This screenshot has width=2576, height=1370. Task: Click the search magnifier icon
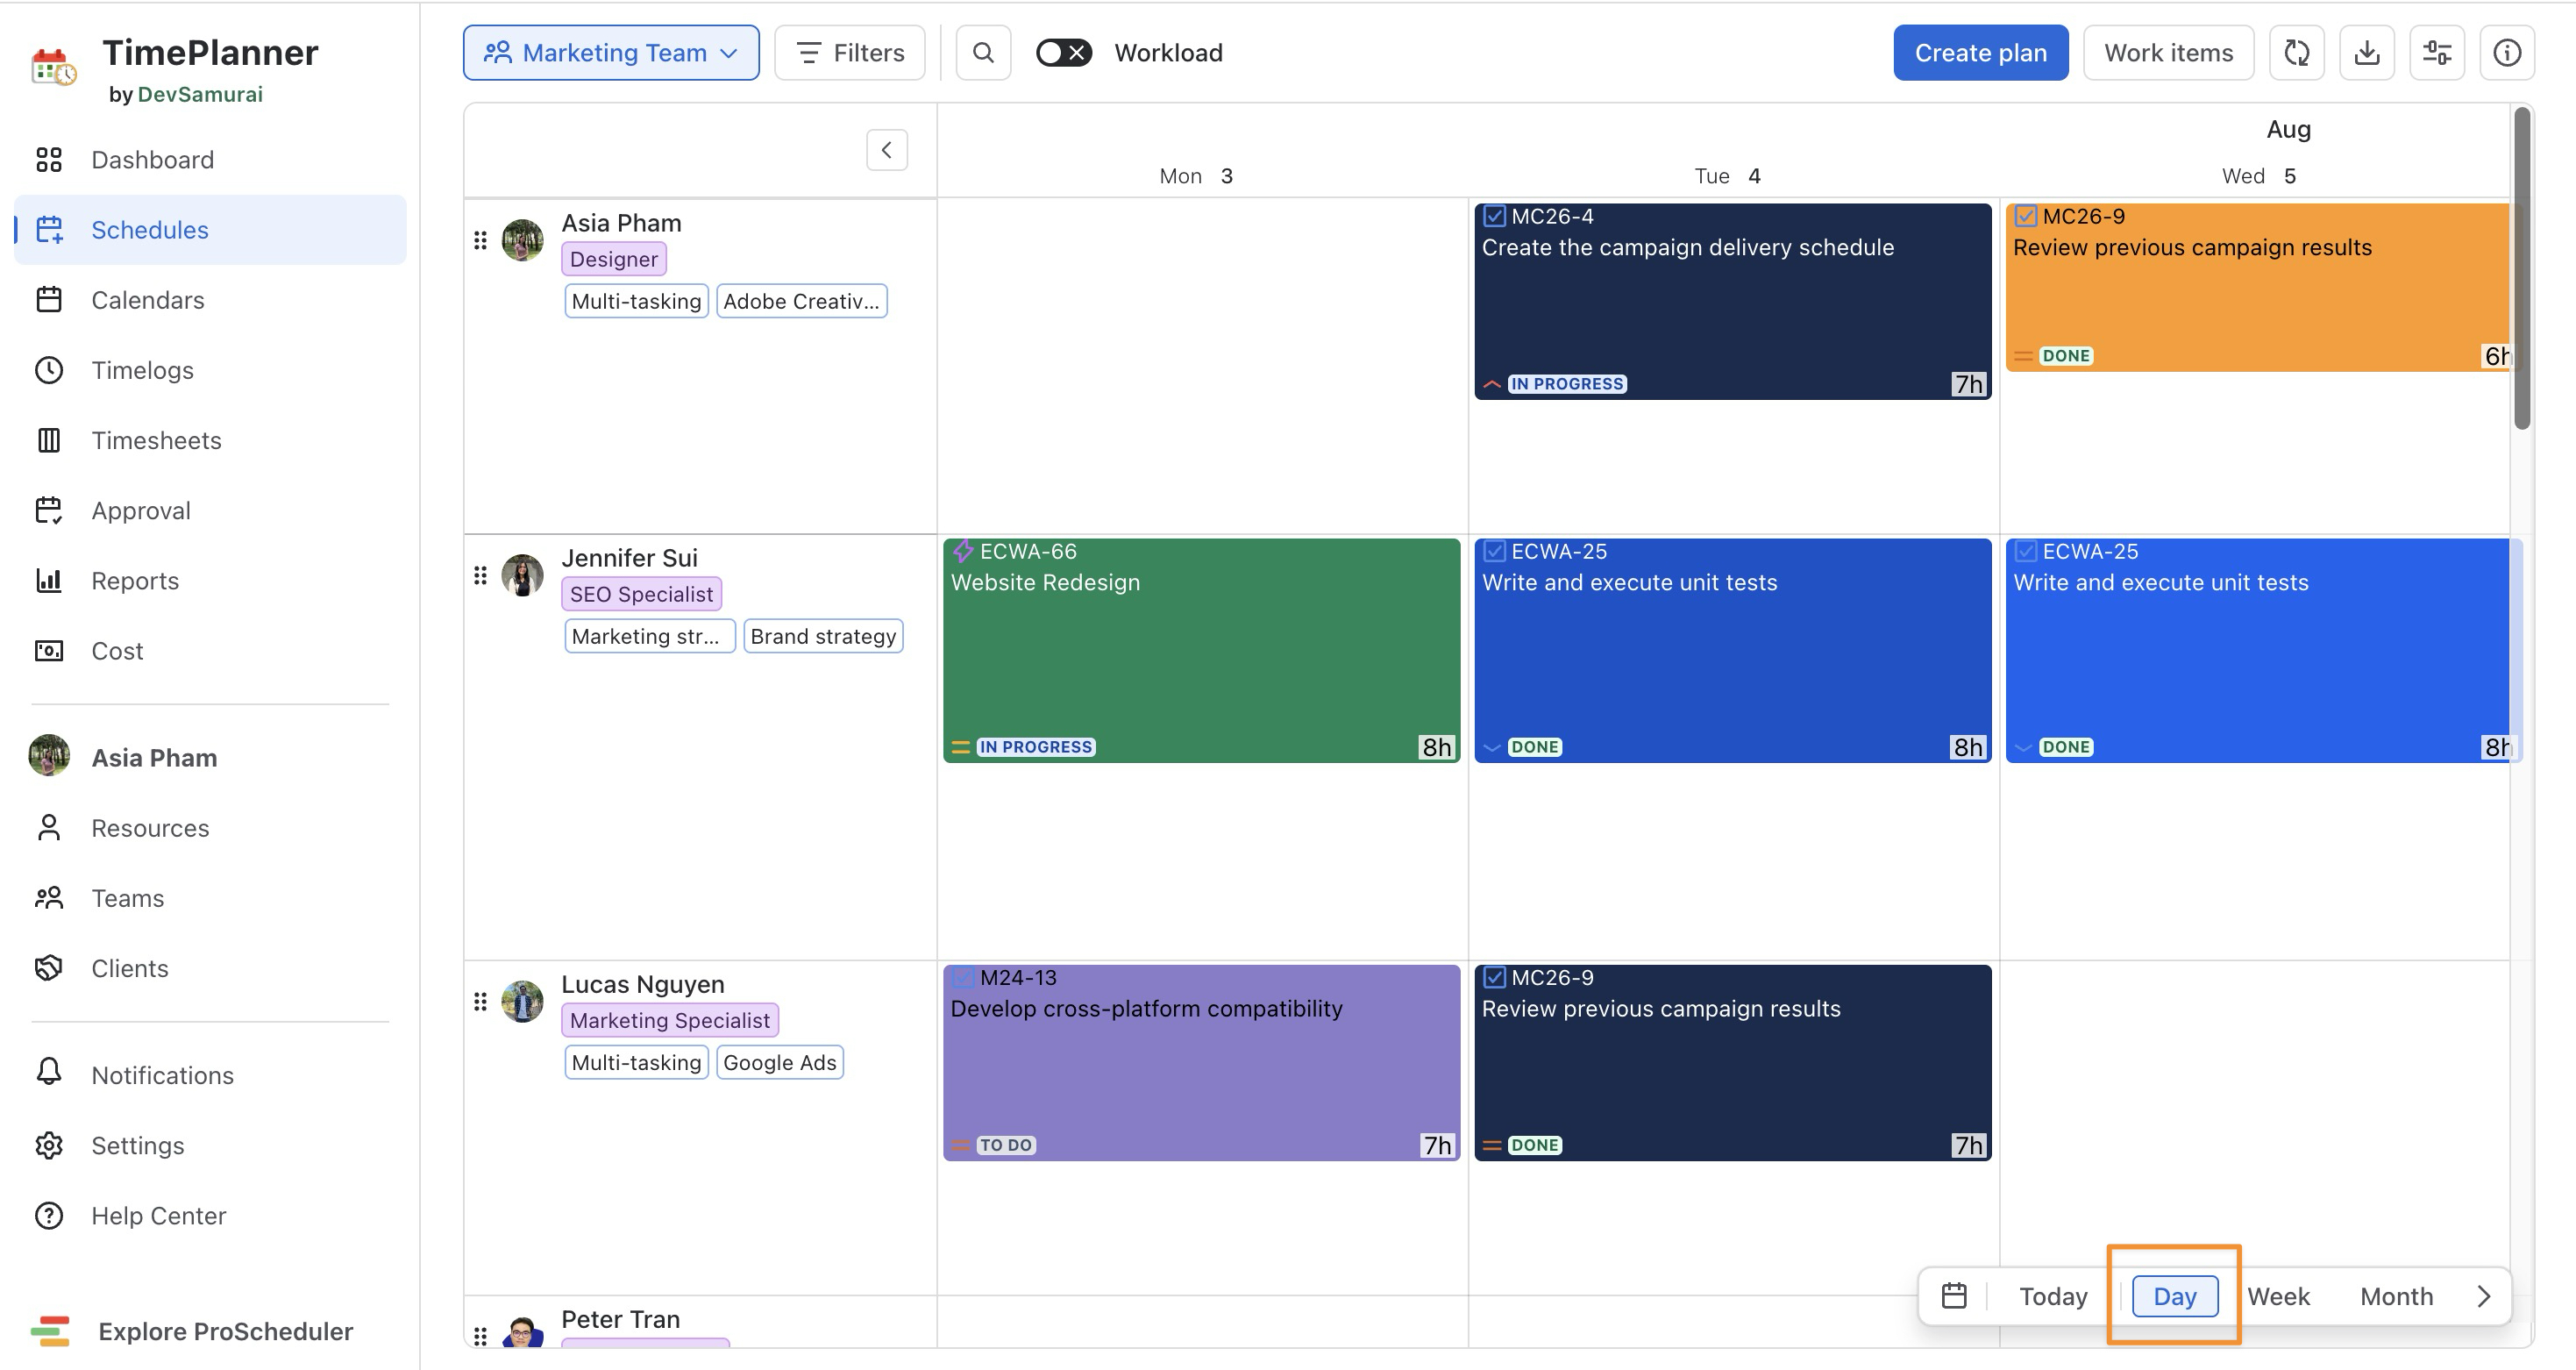pyautogui.click(x=983, y=53)
